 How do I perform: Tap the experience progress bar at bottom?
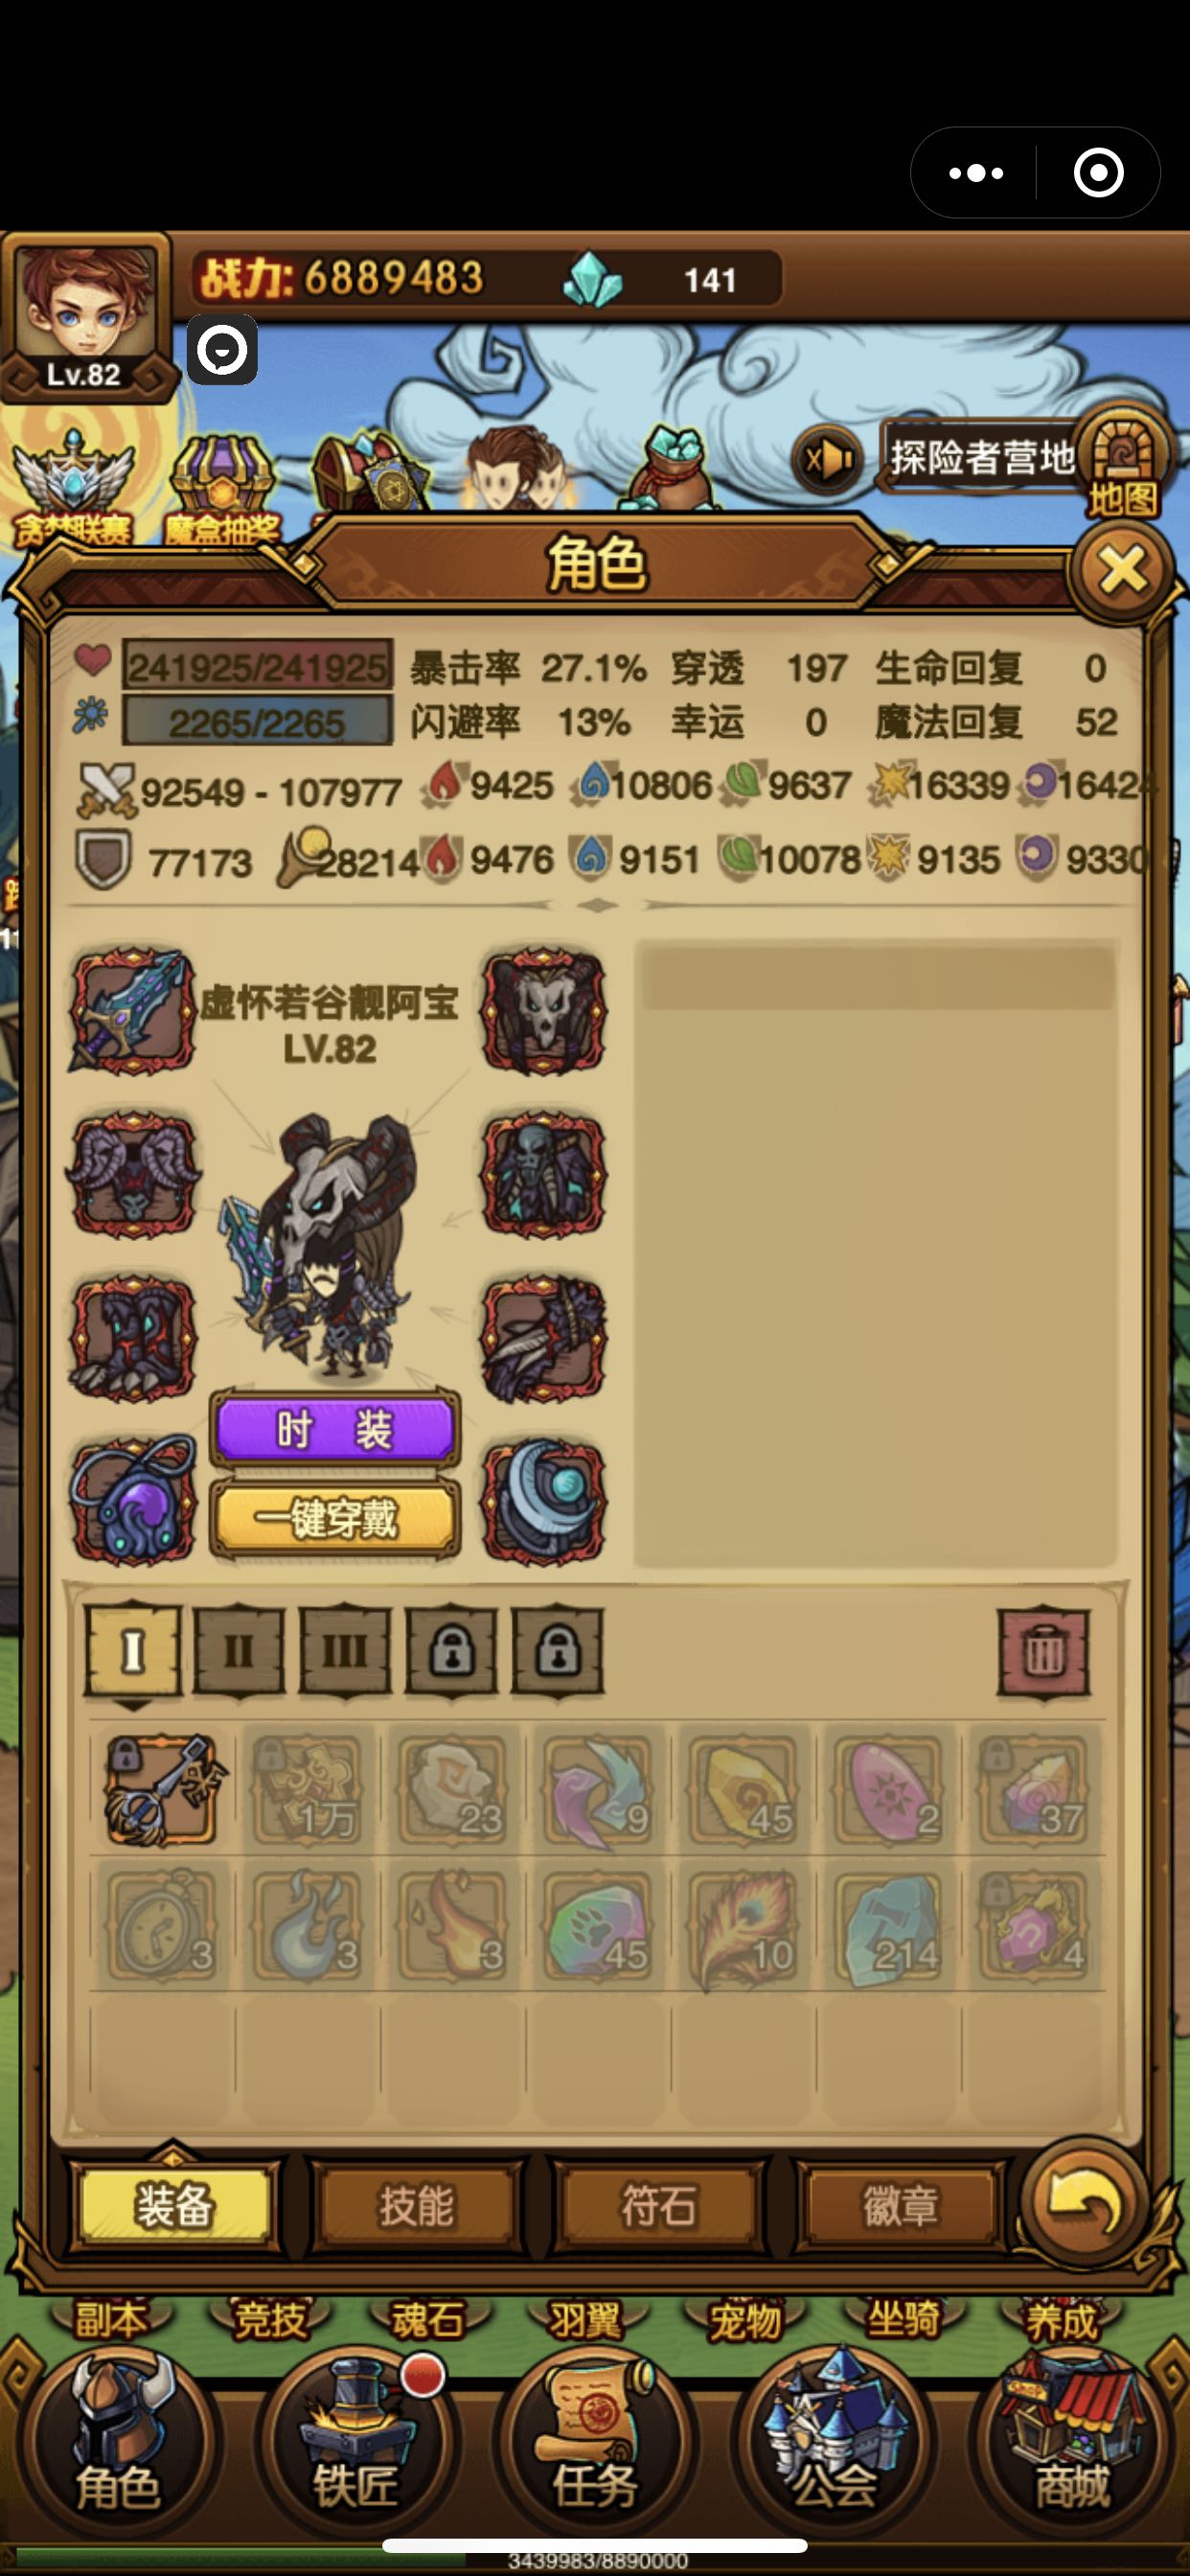[595, 2560]
